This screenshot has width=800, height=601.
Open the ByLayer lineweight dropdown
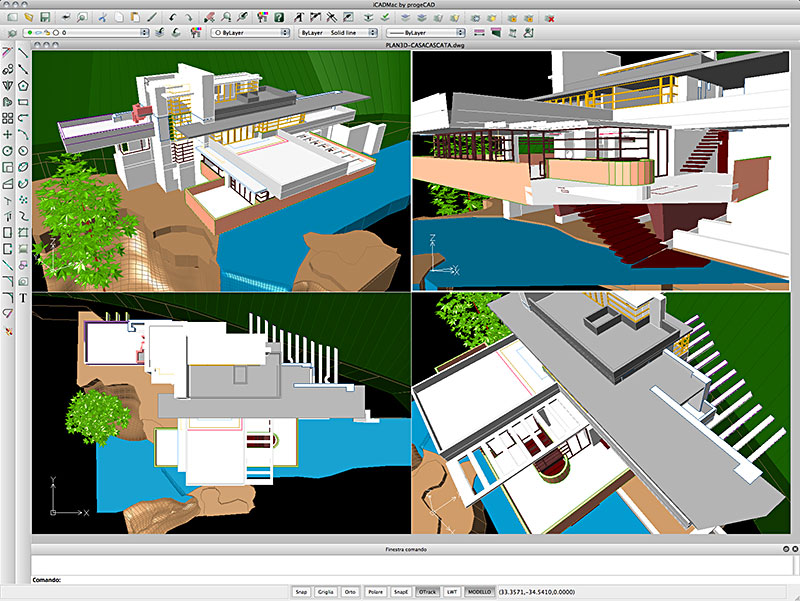click(425, 33)
